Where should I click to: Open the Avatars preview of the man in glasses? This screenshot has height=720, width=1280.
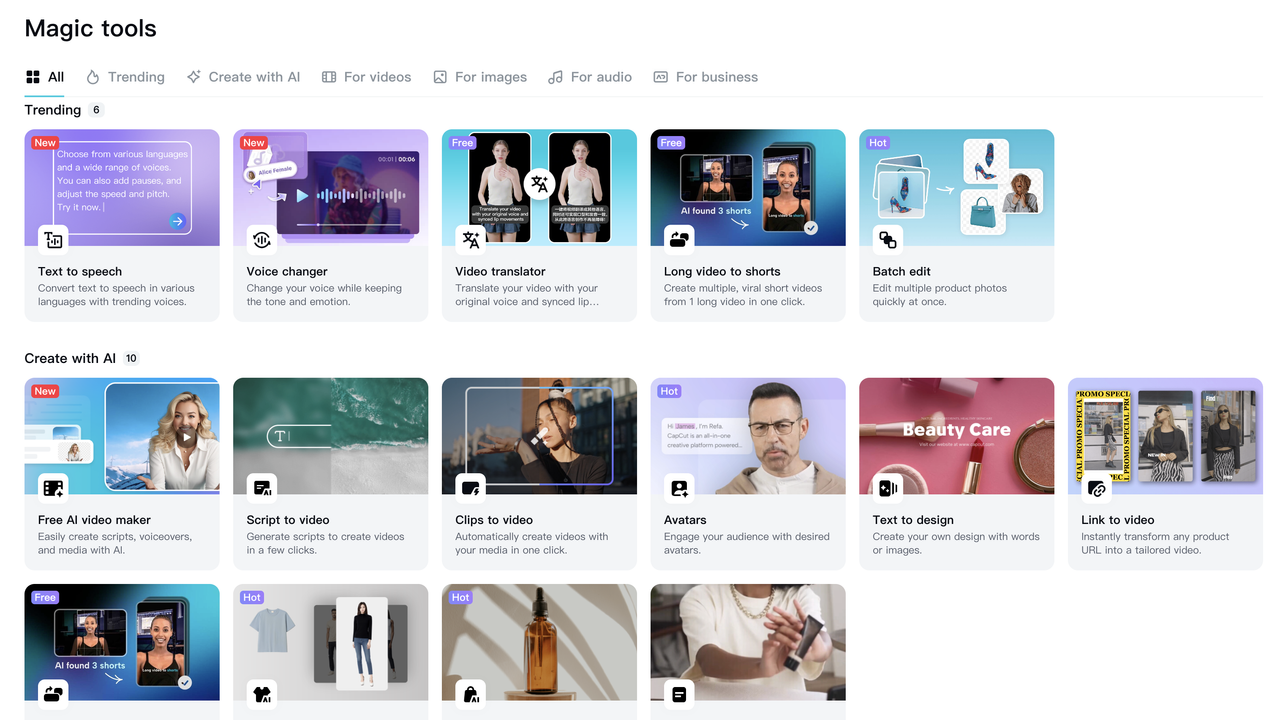(x=748, y=436)
